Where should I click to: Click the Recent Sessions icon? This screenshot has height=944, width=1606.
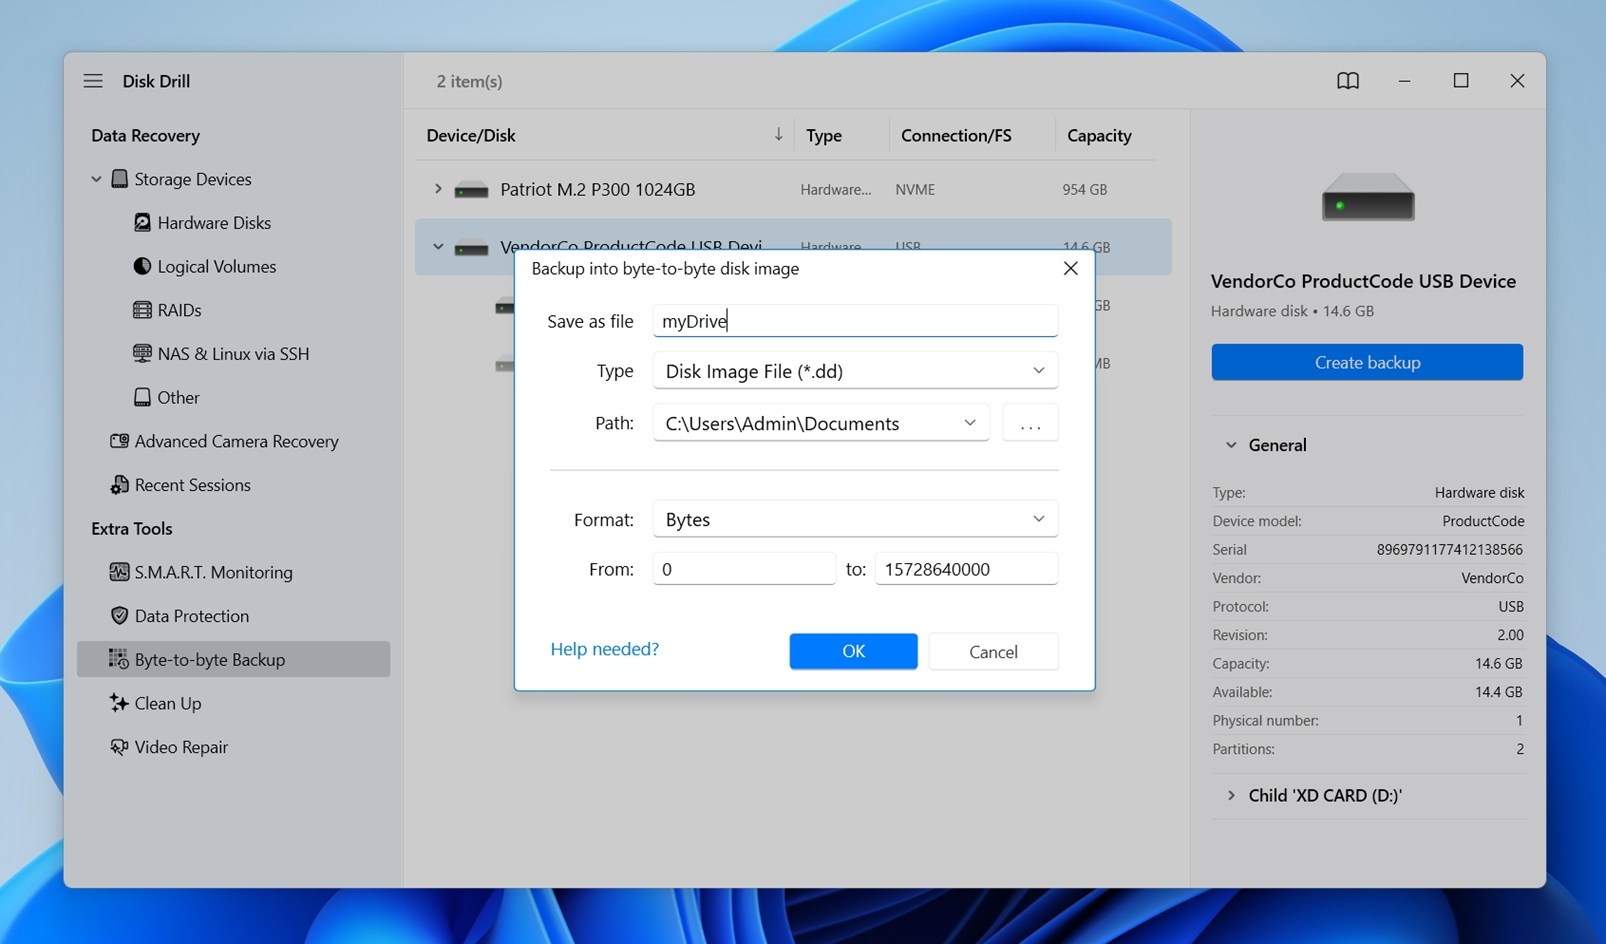119,485
